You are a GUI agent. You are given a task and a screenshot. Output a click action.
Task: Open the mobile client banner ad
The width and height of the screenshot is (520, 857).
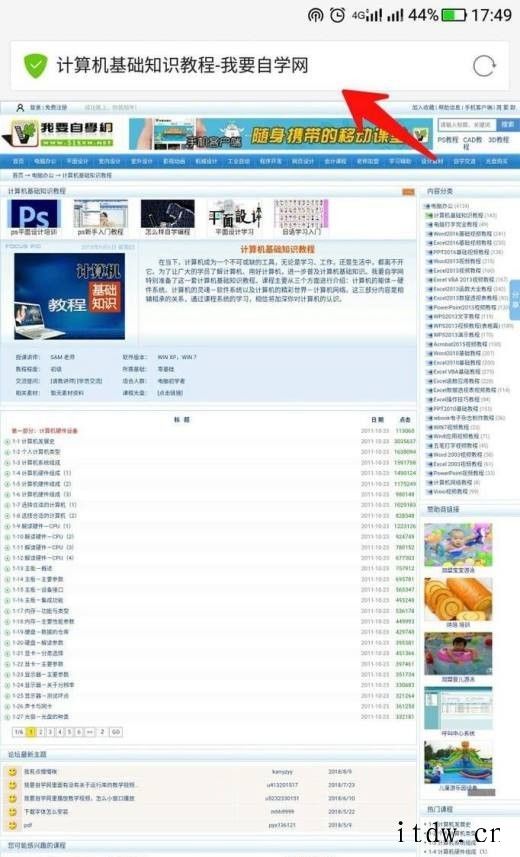279,134
